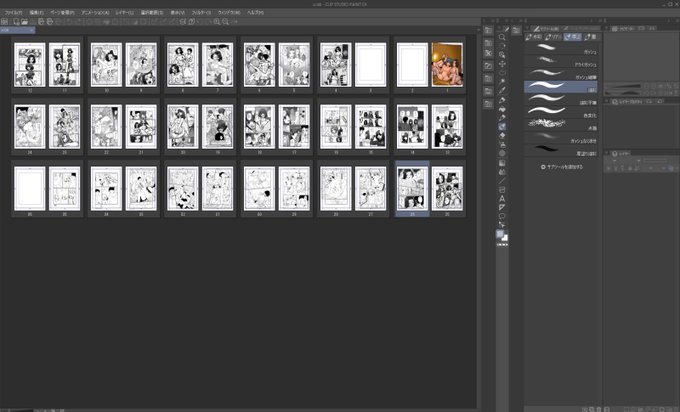Click the Open file folder toolbar icon
Screen dimensions: 680x412
click(x=25, y=21)
